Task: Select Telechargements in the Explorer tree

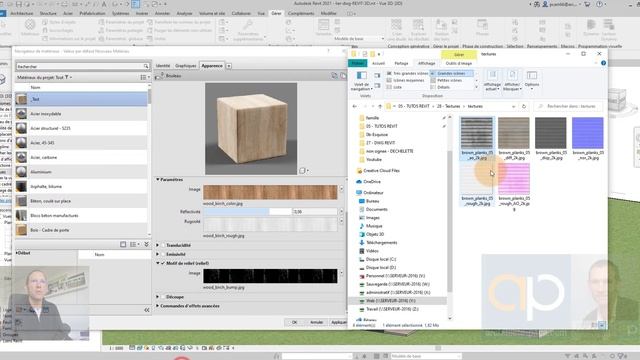Action: tap(381, 242)
